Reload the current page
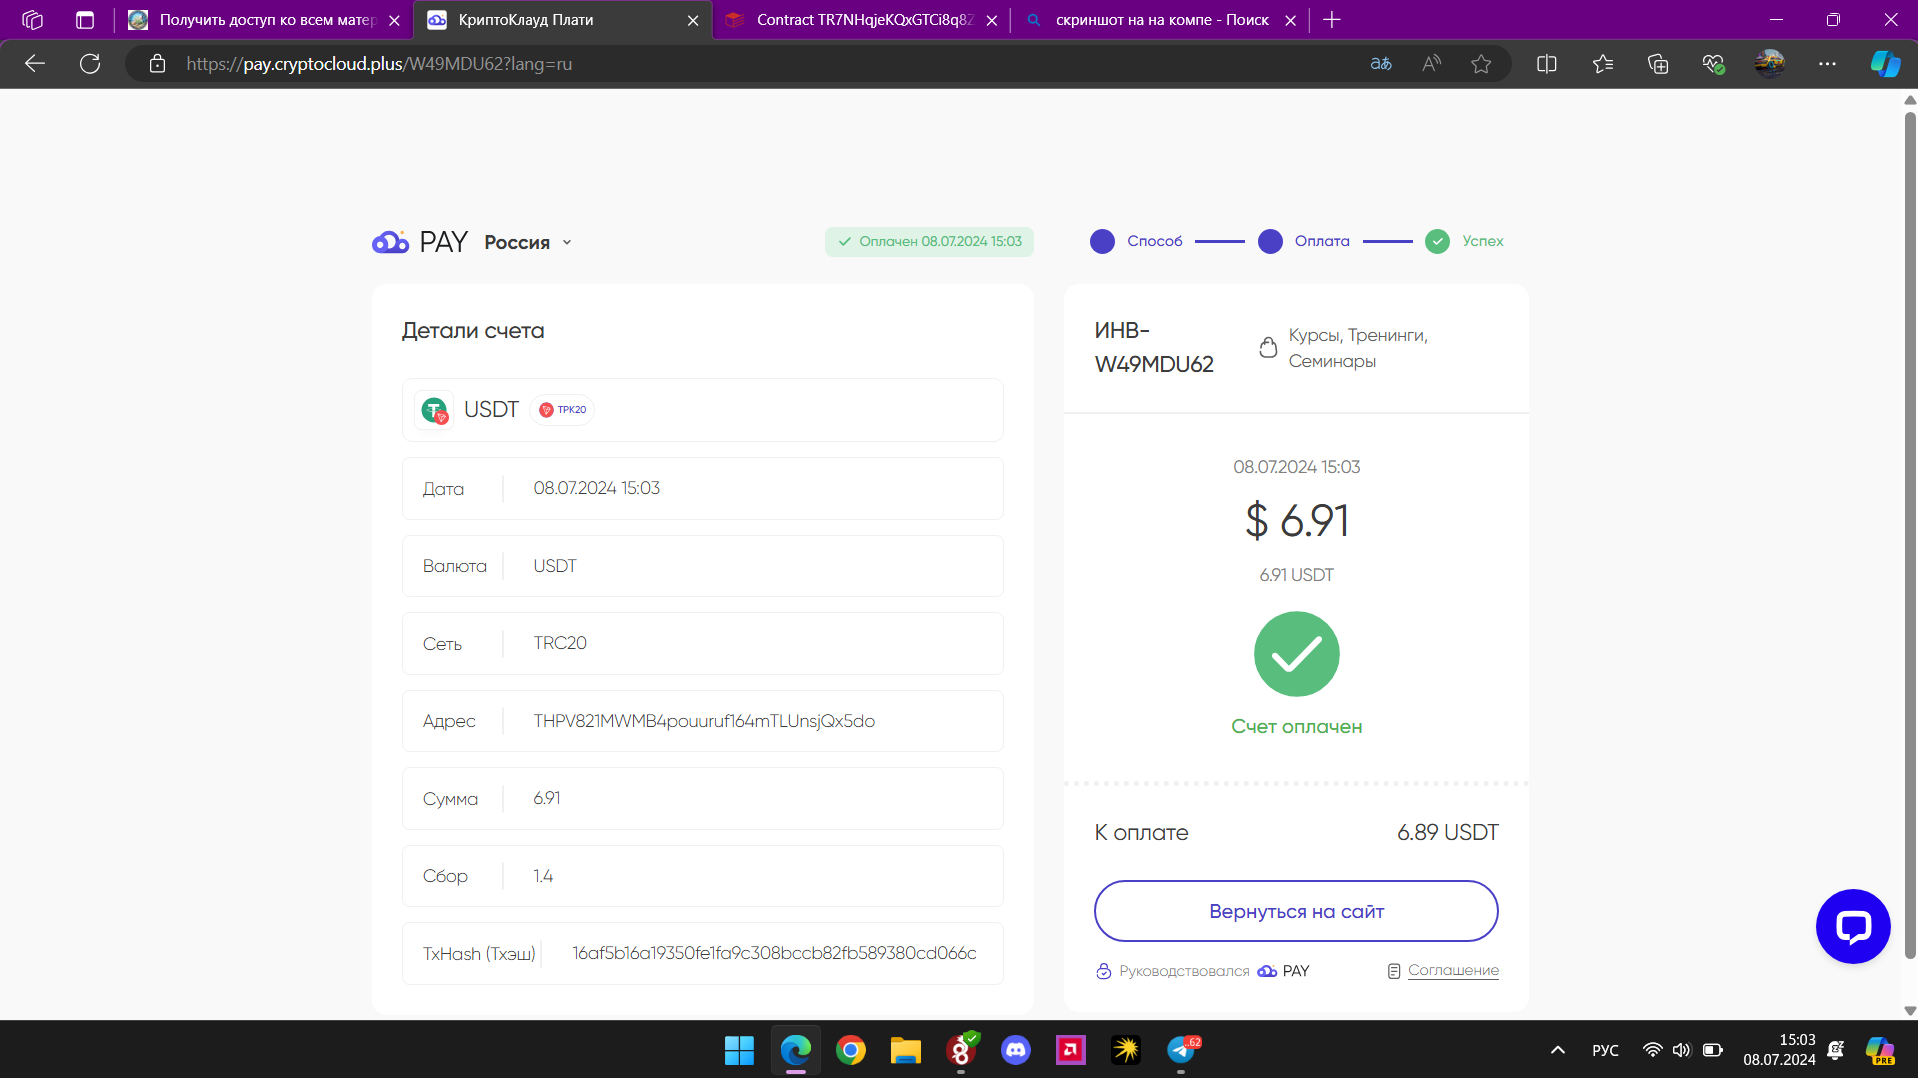 pos(90,64)
